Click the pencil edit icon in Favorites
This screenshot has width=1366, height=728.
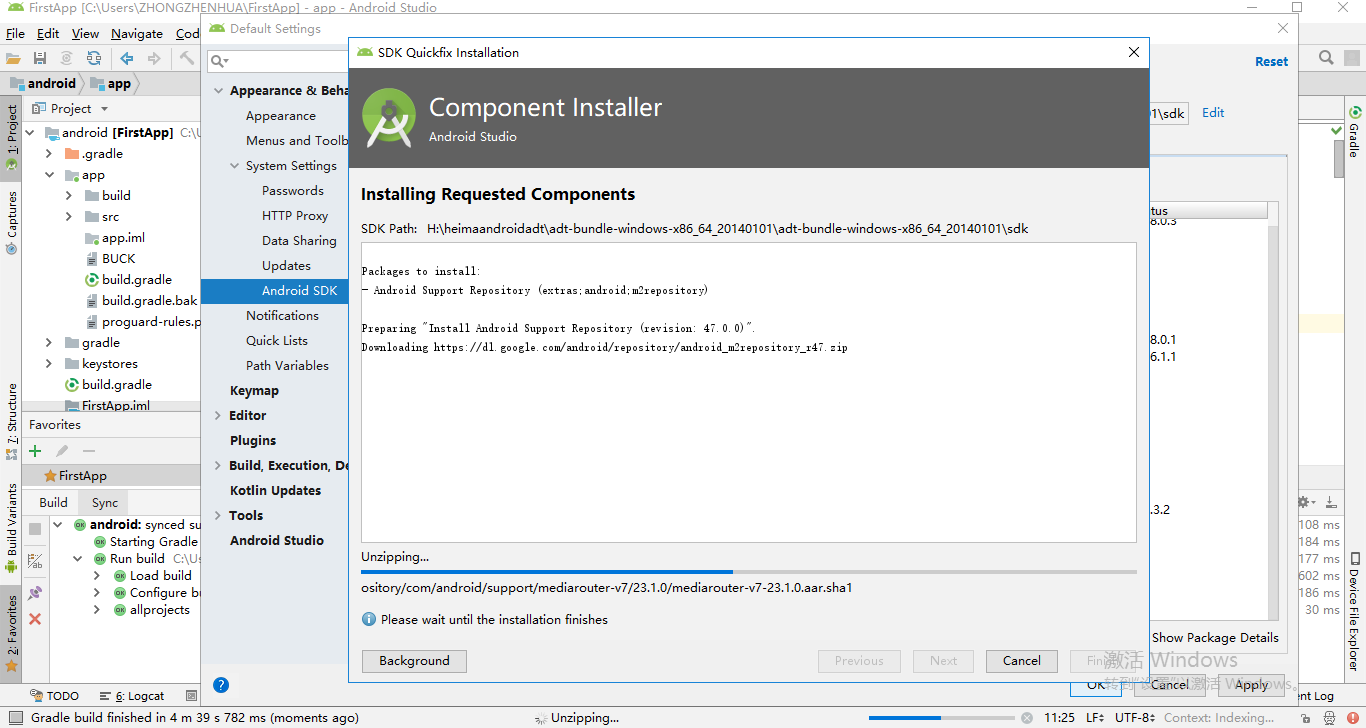click(62, 451)
